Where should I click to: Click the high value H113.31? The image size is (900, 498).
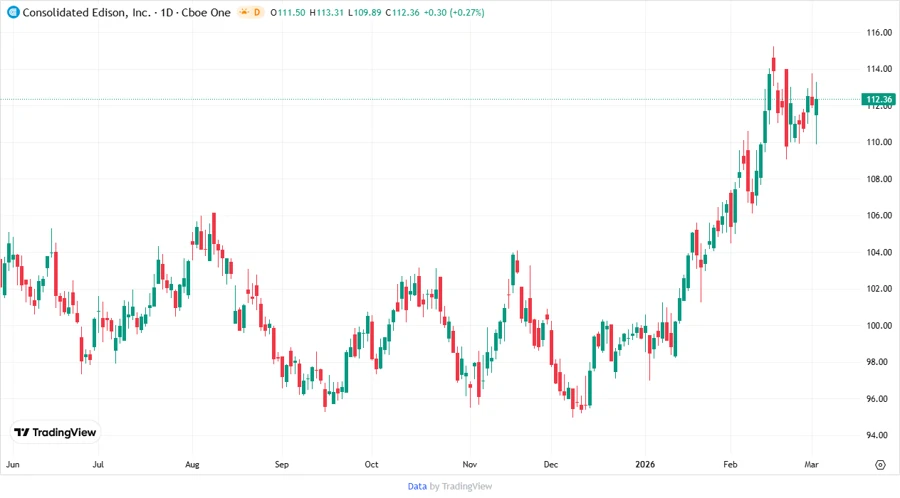click(x=327, y=12)
